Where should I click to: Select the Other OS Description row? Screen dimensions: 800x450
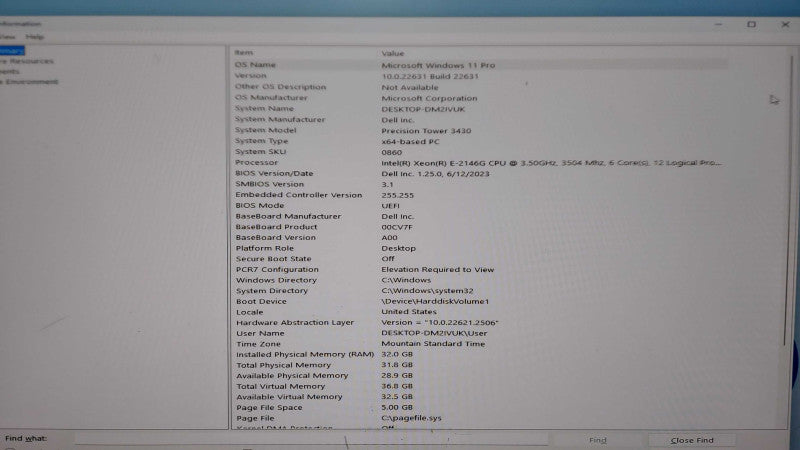click(x=480, y=87)
